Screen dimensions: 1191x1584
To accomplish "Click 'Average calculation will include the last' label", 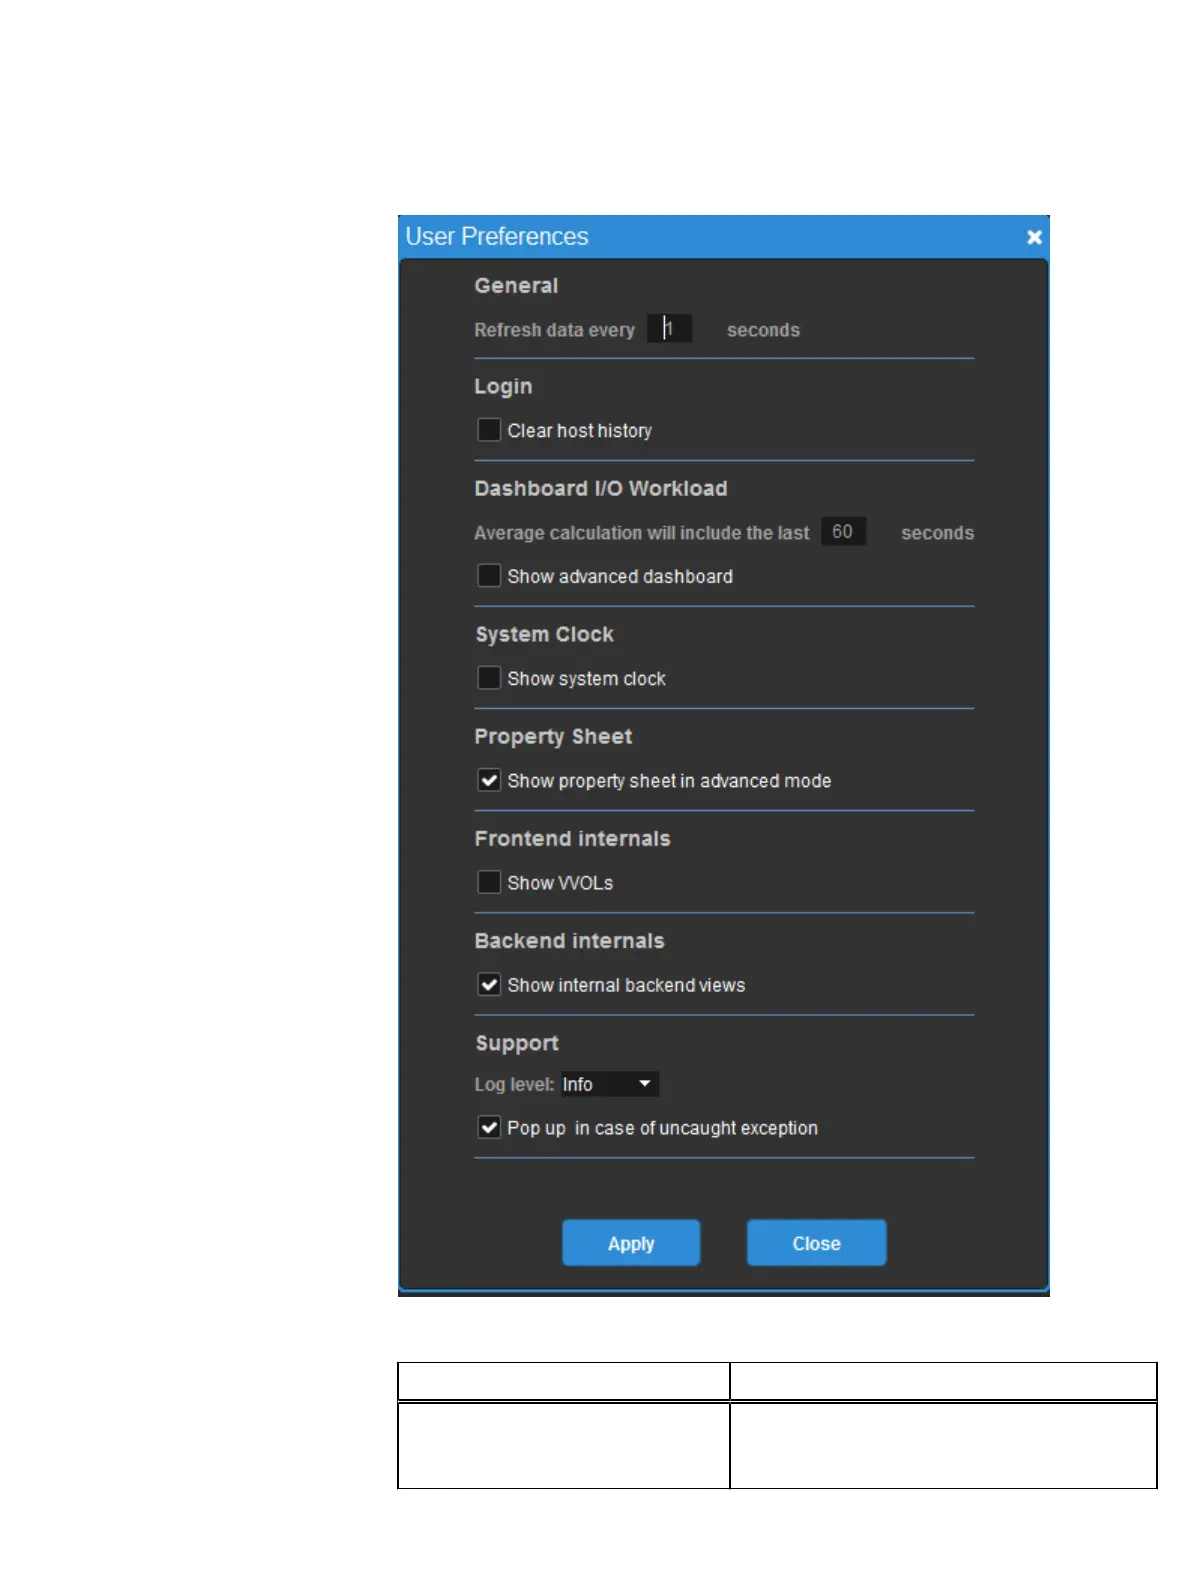I will click(x=642, y=533).
